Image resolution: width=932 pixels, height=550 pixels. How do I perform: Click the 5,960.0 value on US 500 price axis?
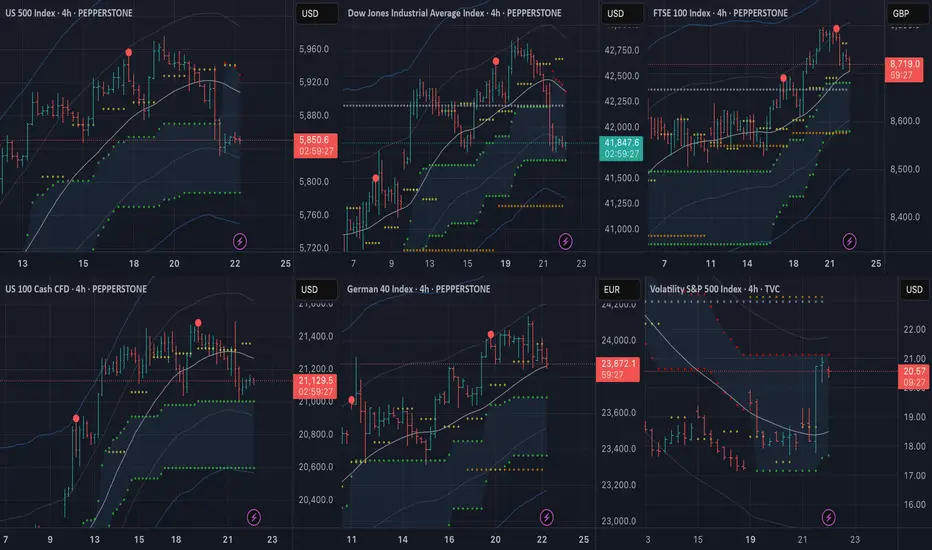click(x=314, y=49)
